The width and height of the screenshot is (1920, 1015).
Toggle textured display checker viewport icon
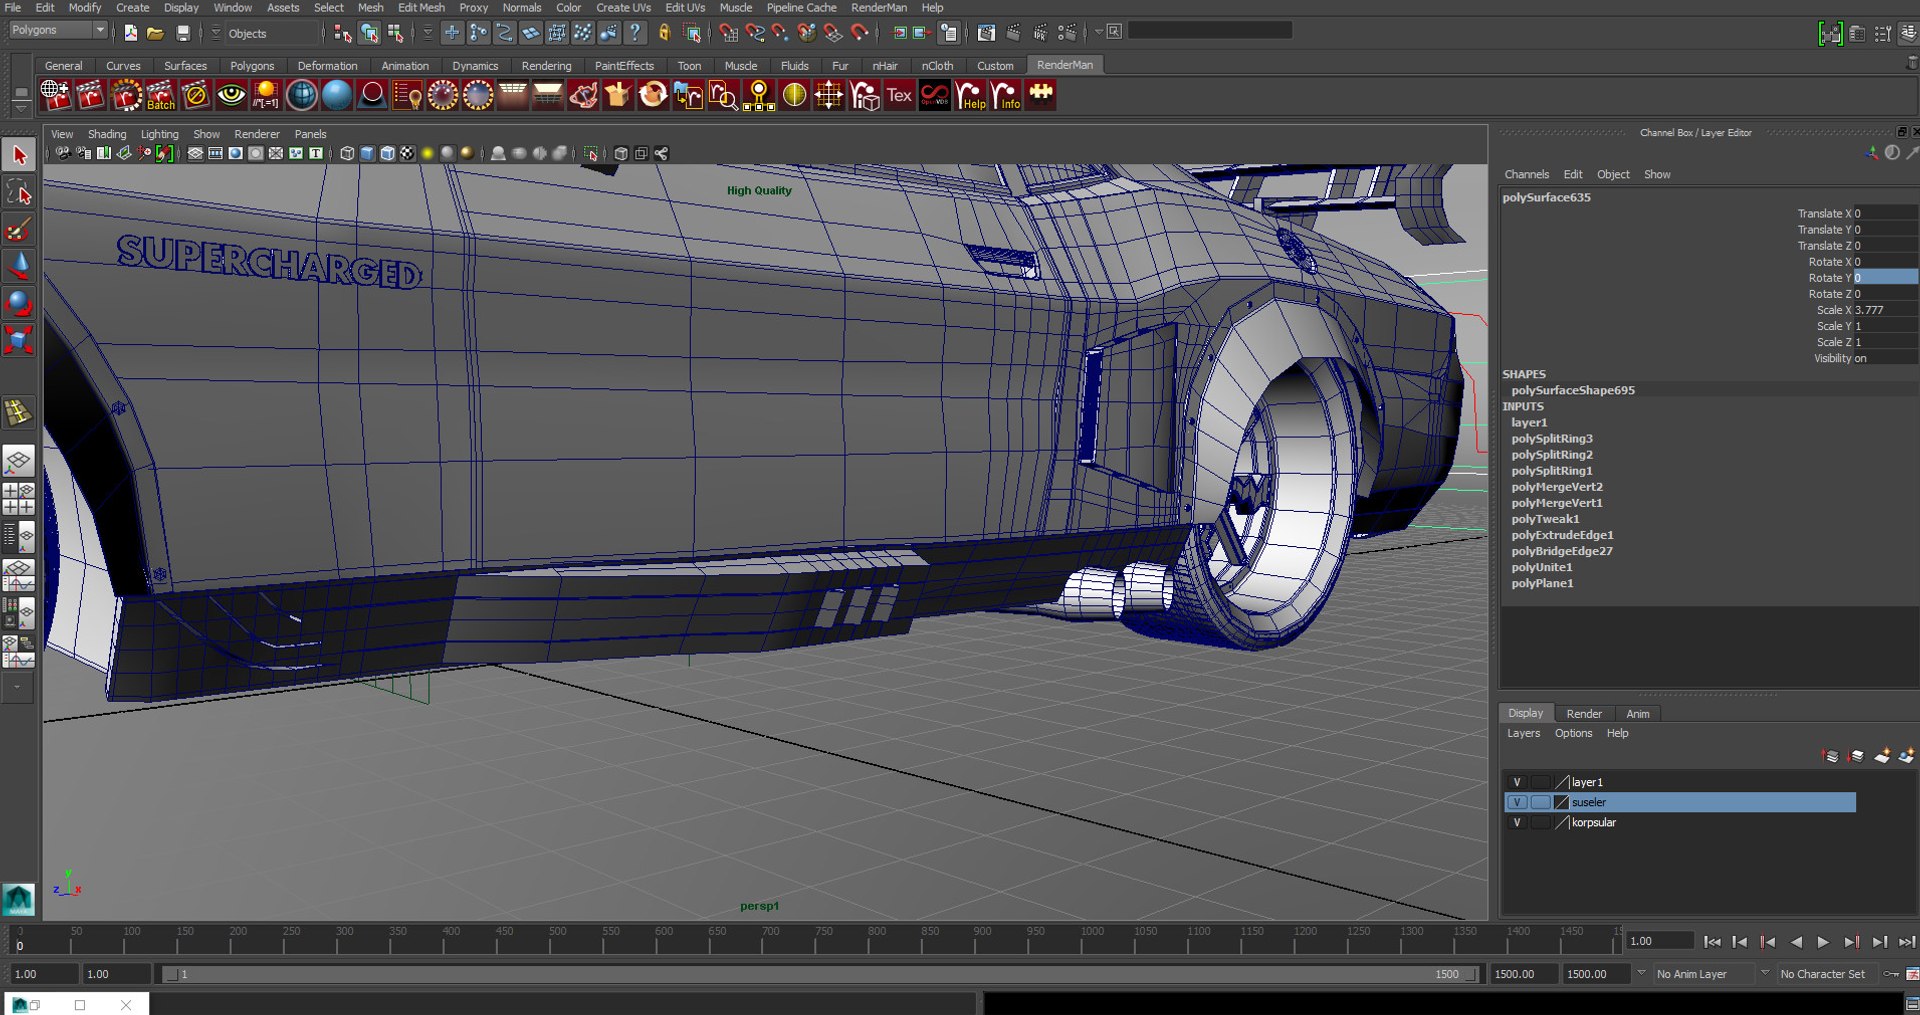407,153
